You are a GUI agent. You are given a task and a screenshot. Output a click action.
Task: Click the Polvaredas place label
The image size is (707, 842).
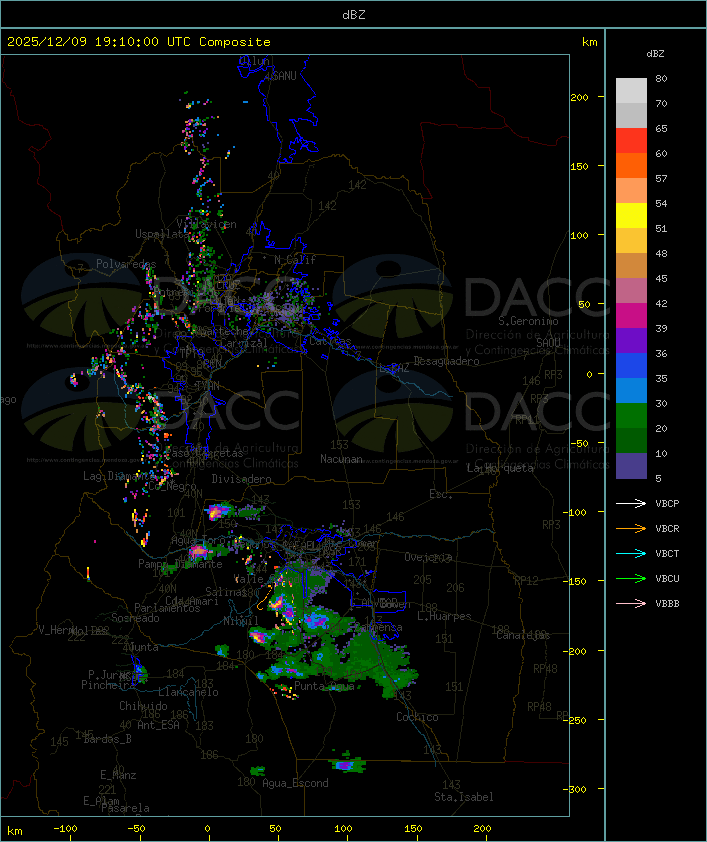point(126,264)
